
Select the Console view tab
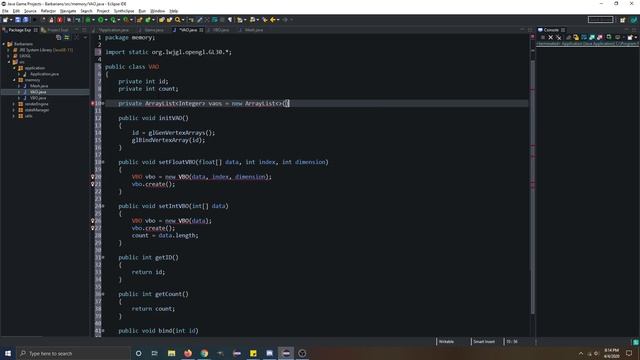tap(551, 30)
